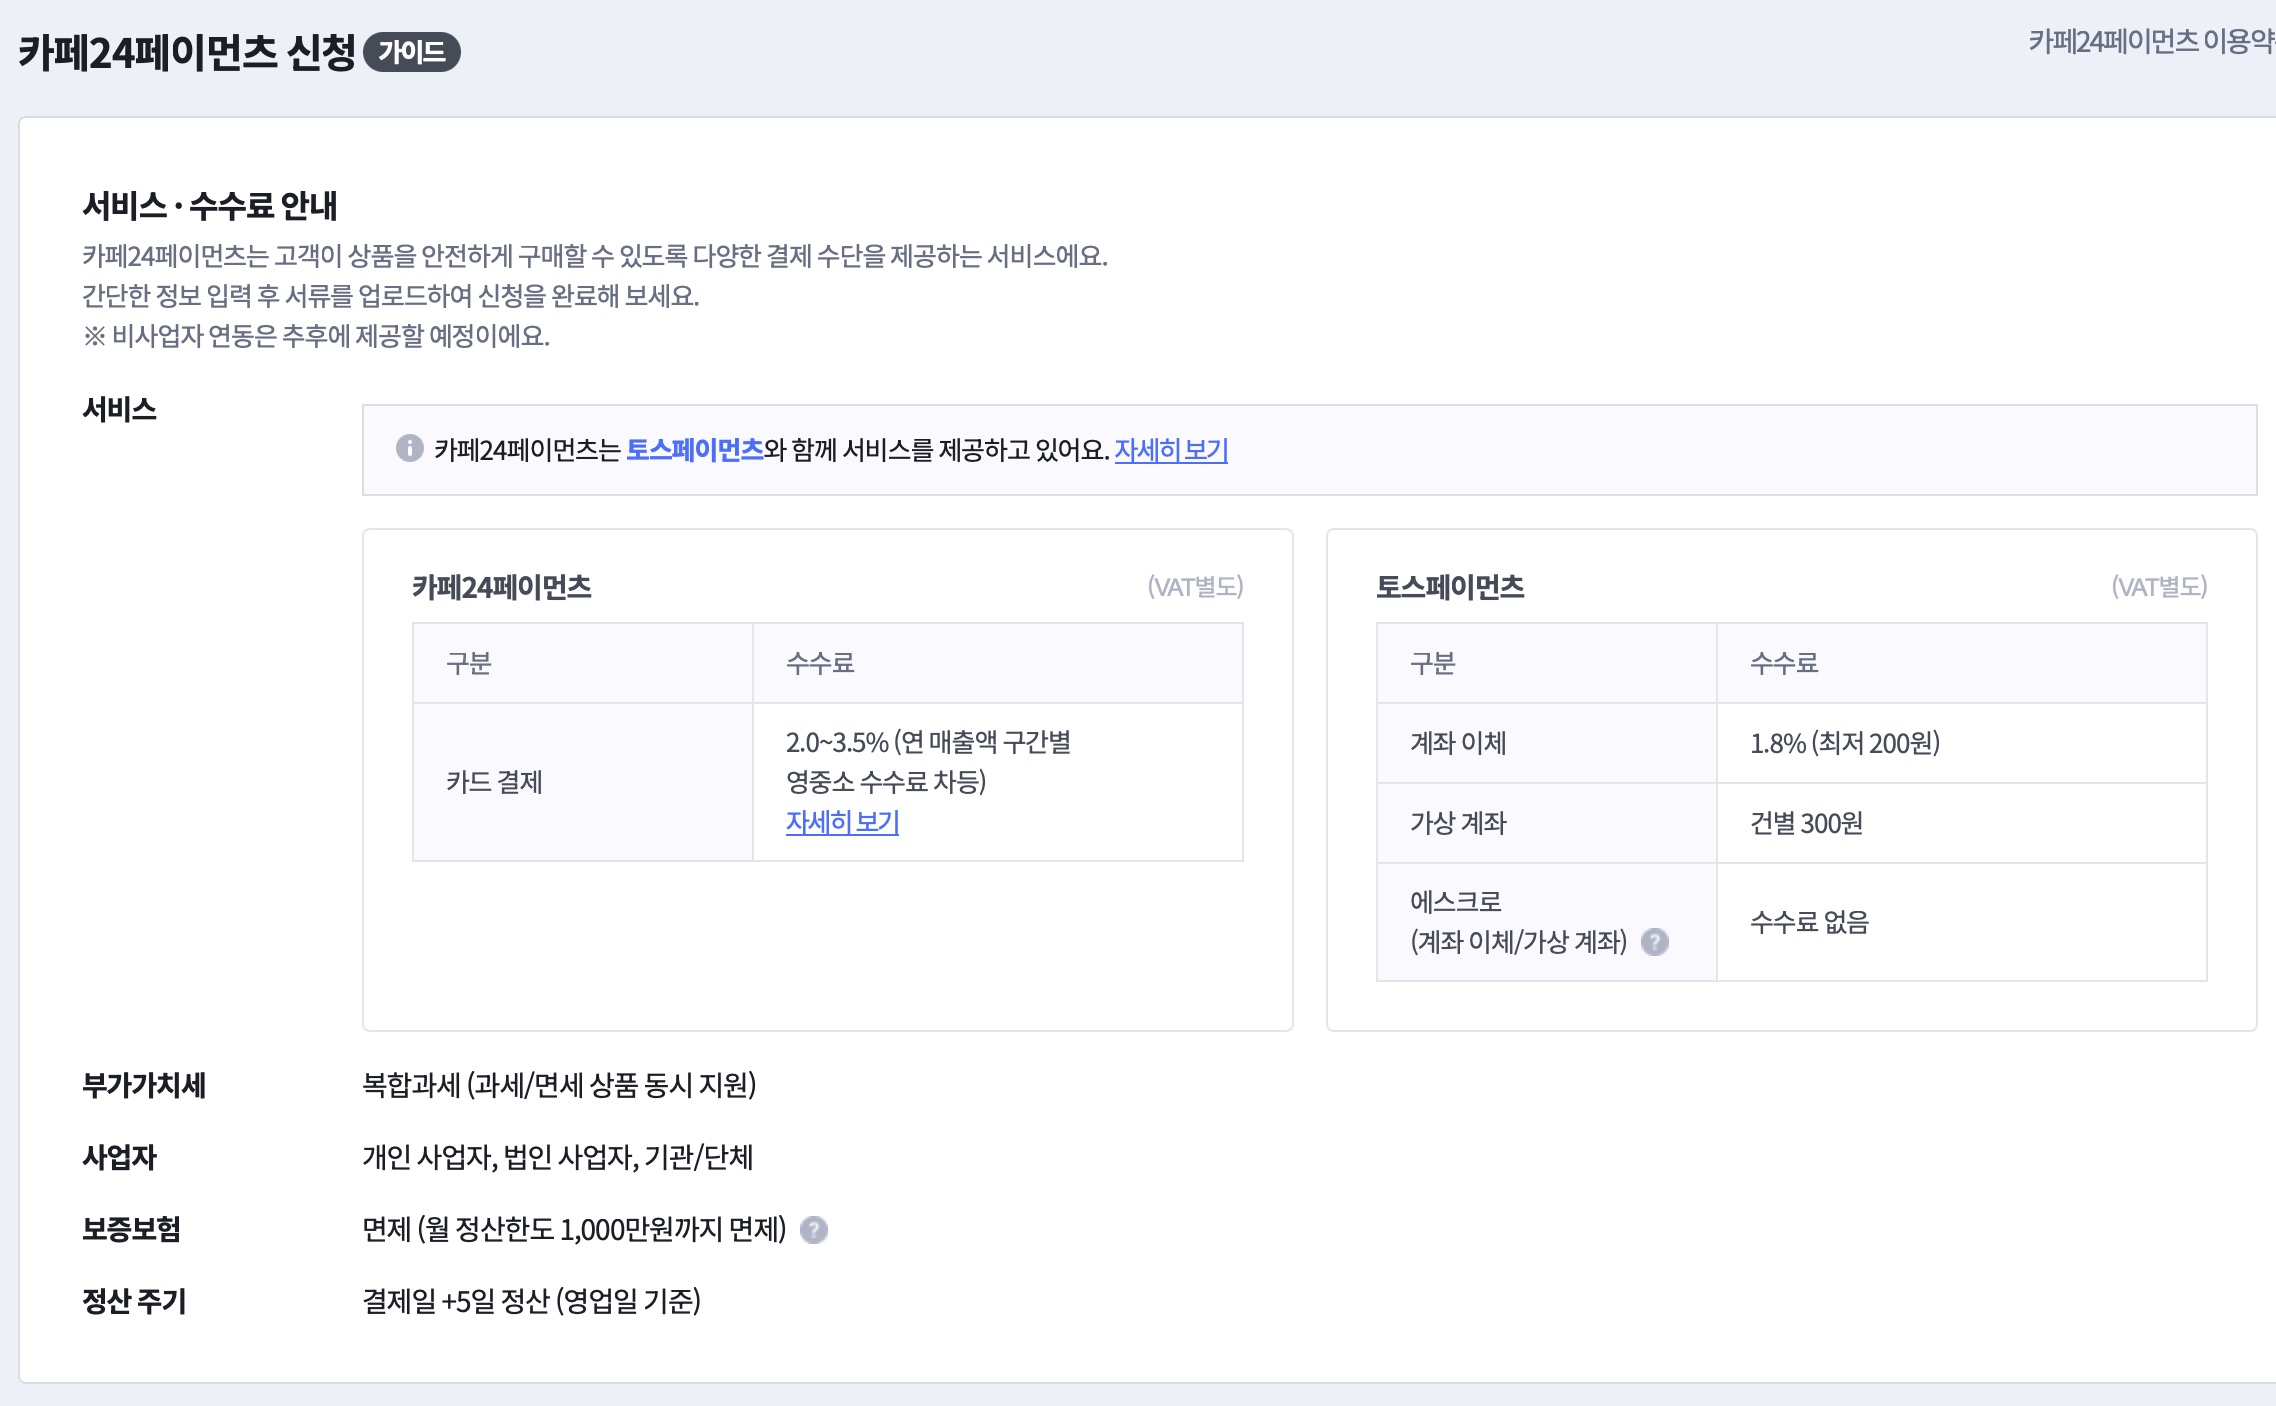Open 자세히 보기 link in the notice banner
This screenshot has width=2276, height=1406.
1170,450
